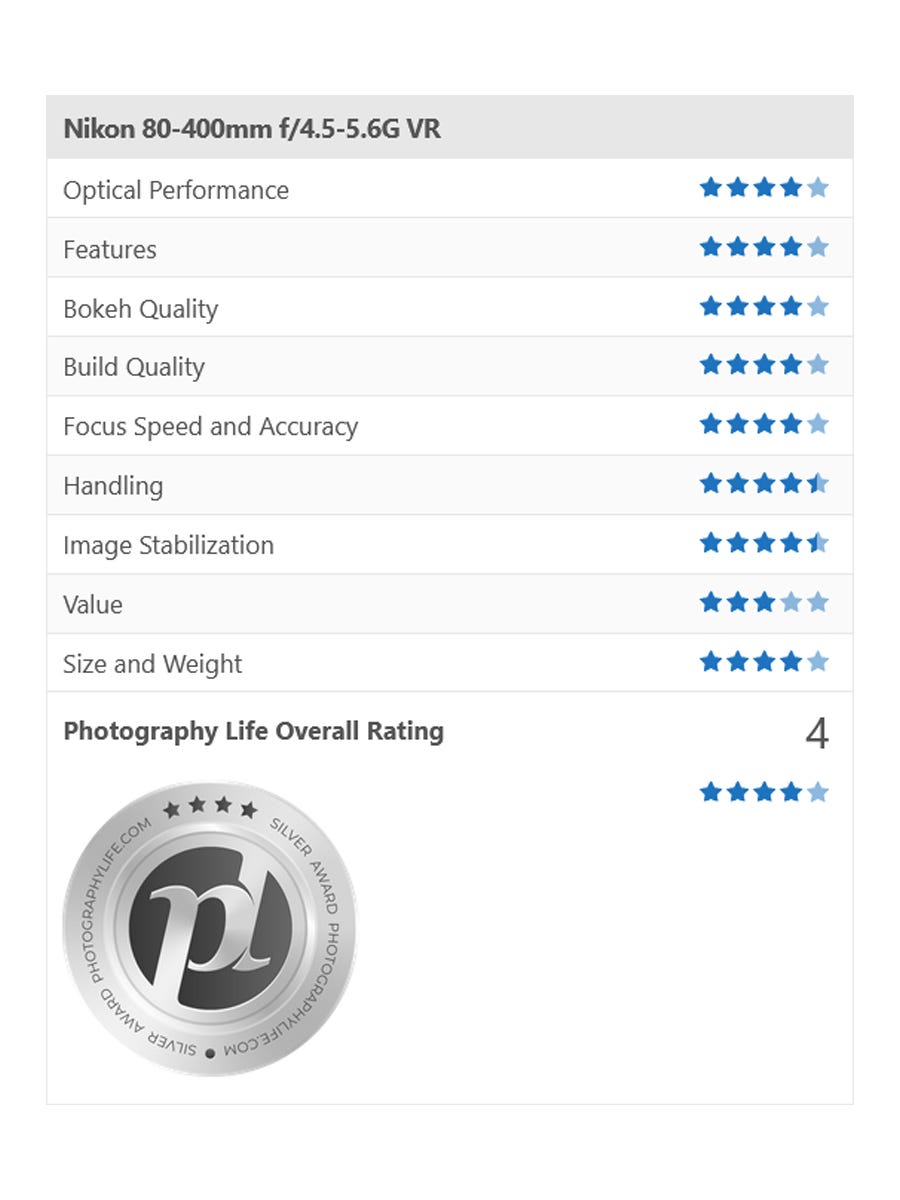Click the Optical Performance star rating
Image resolution: width=900 pixels, height=1200 pixels.
[x=764, y=188]
